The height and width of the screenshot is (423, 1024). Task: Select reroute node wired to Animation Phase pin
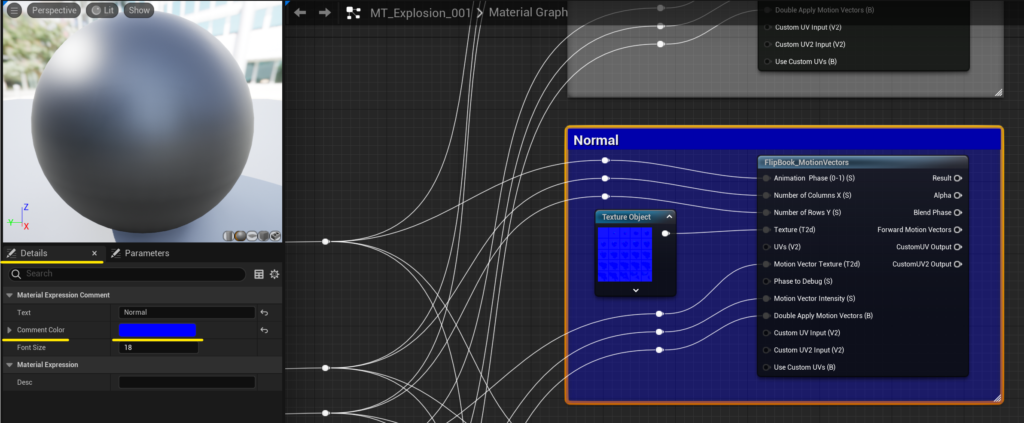[x=605, y=160]
